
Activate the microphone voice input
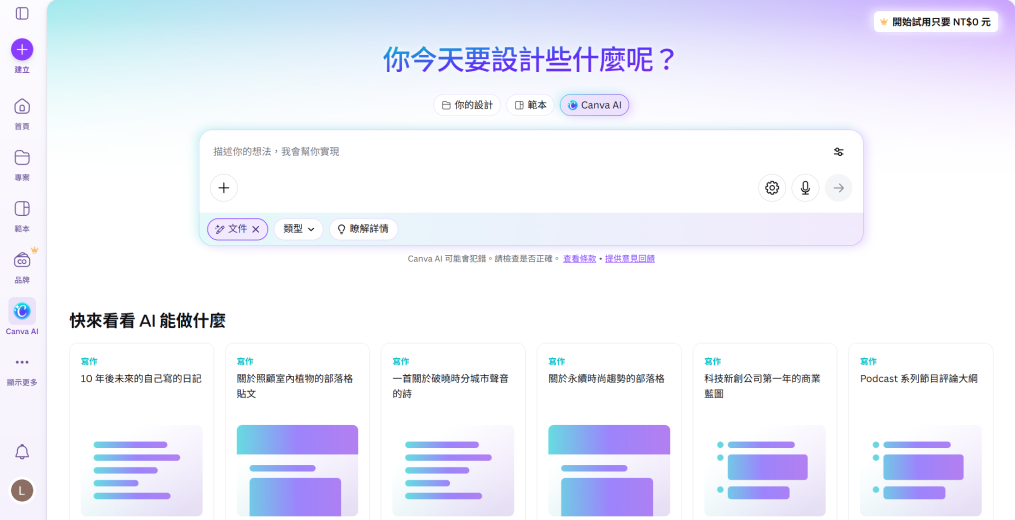tap(805, 188)
